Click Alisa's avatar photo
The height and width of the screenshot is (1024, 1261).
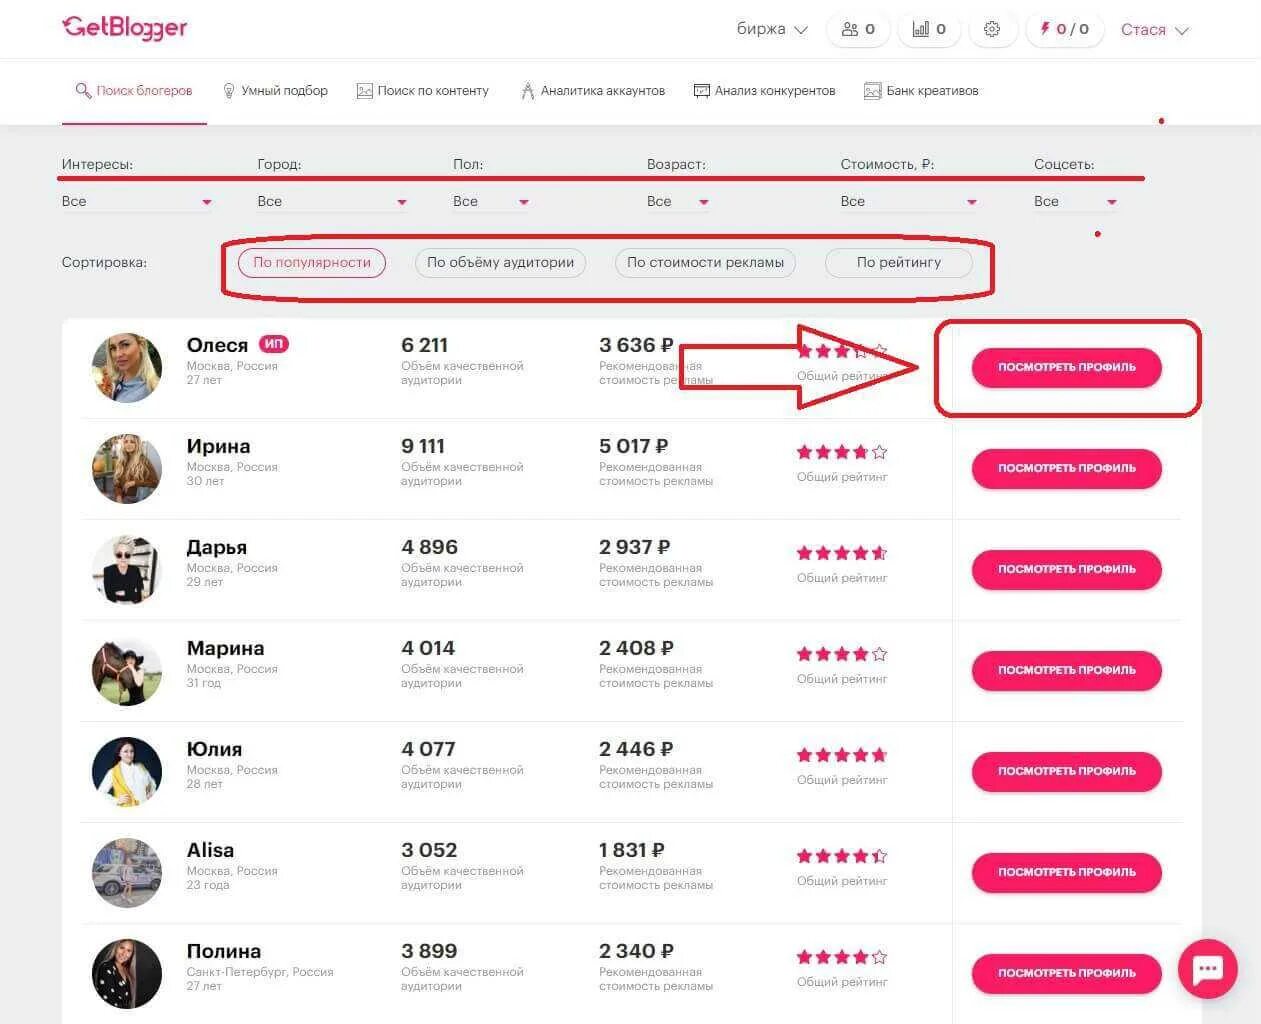tap(127, 873)
